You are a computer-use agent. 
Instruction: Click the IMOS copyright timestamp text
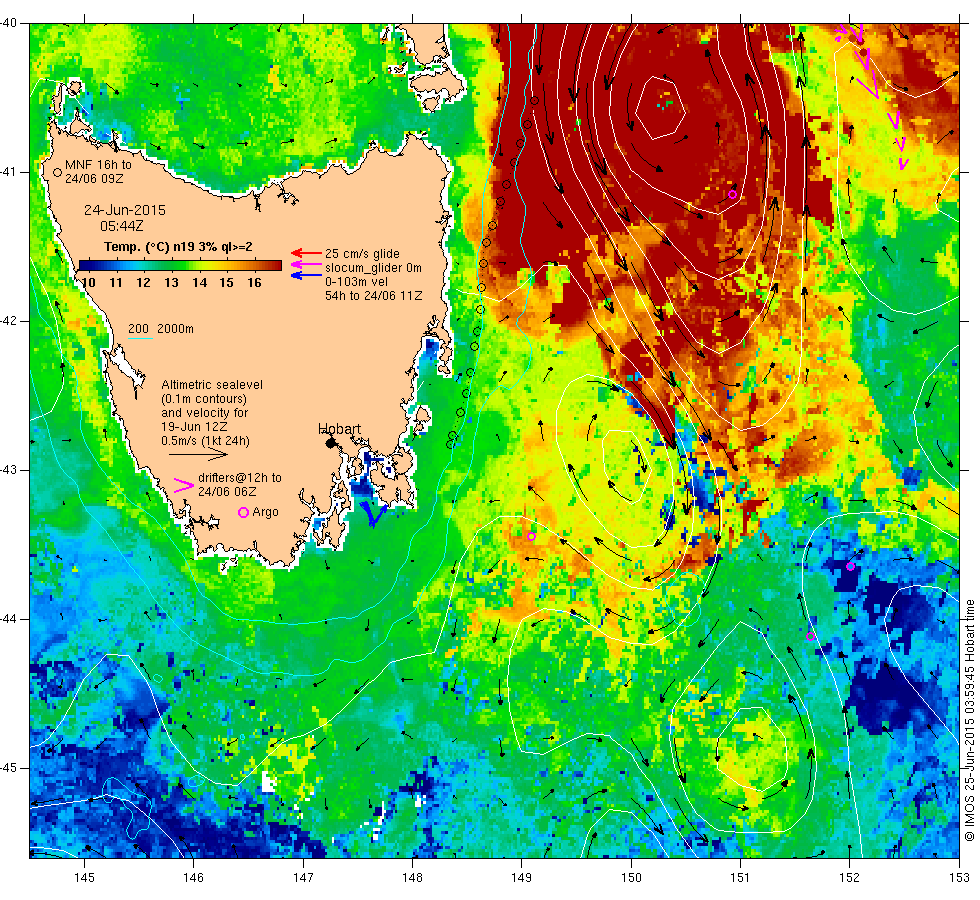tap(969, 720)
